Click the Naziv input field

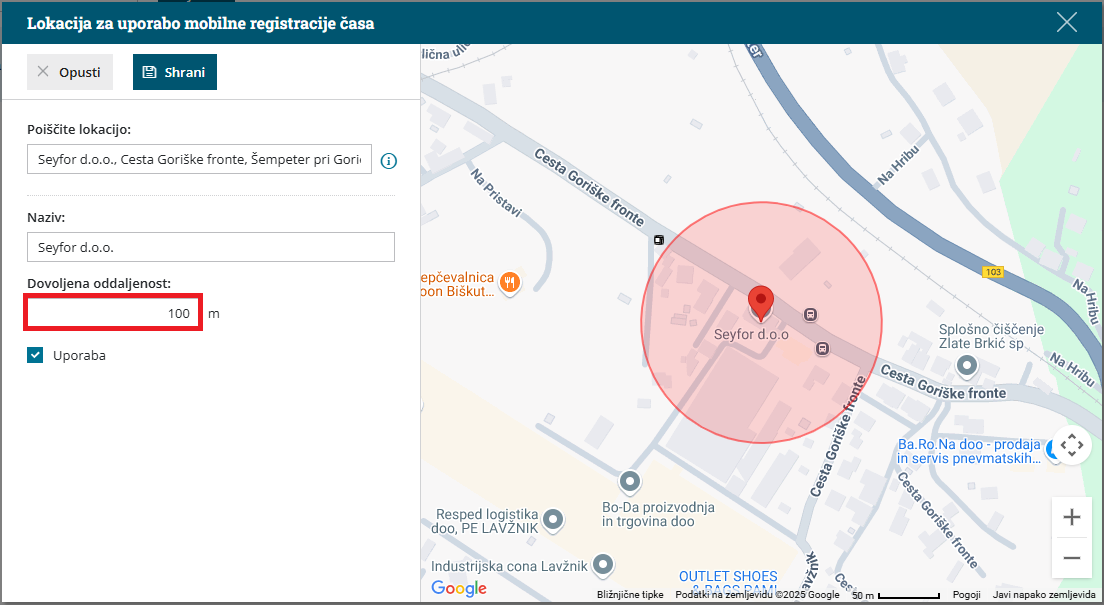tap(211, 247)
